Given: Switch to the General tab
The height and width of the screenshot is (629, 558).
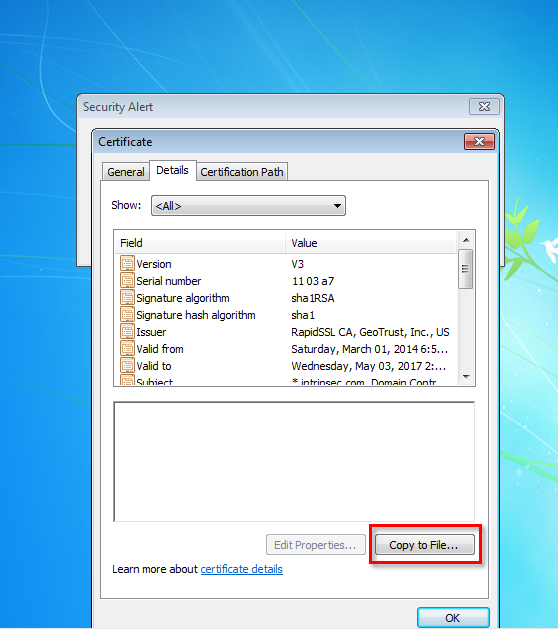Looking at the screenshot, I should (x=126, y=172).
